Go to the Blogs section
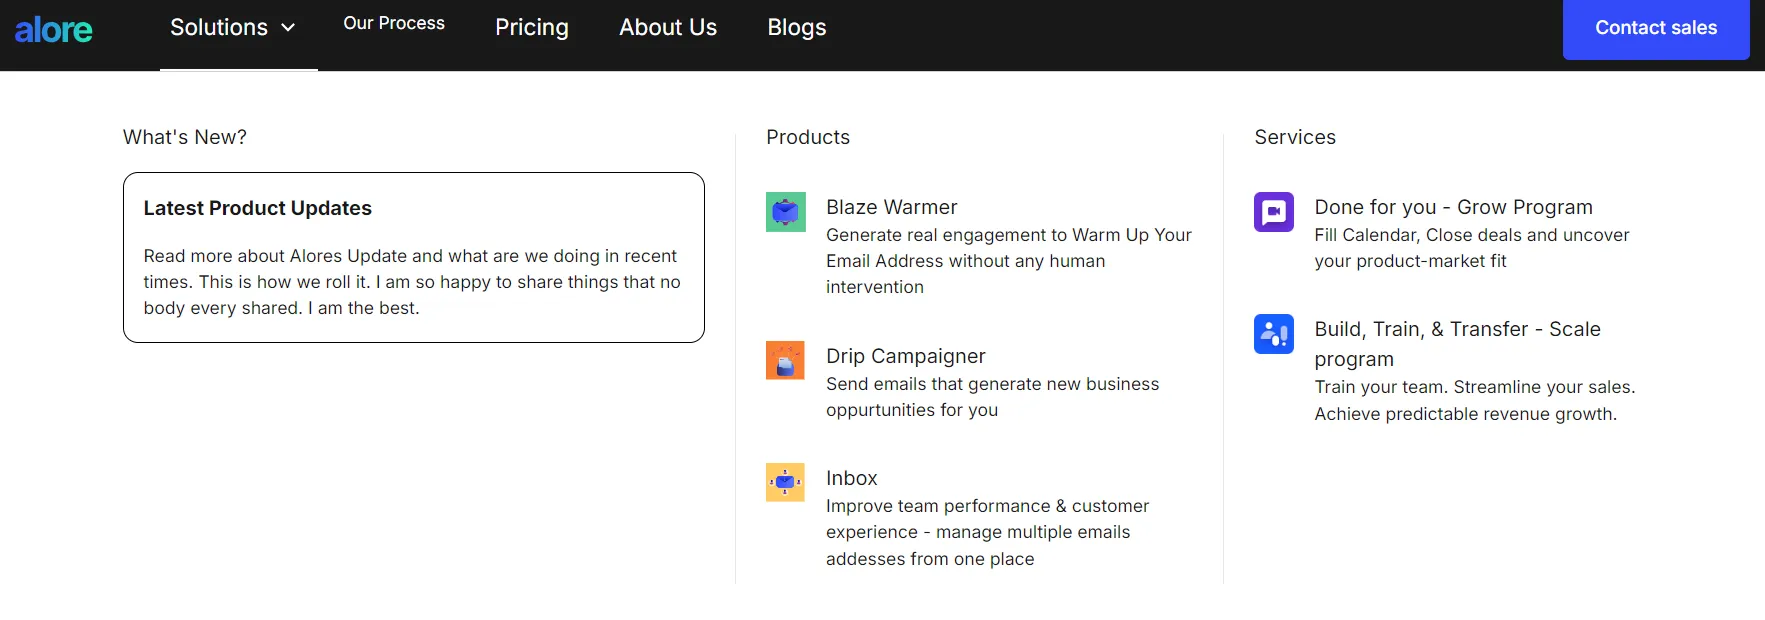This screenshot has height=620, width=1765. click(796, 28)
